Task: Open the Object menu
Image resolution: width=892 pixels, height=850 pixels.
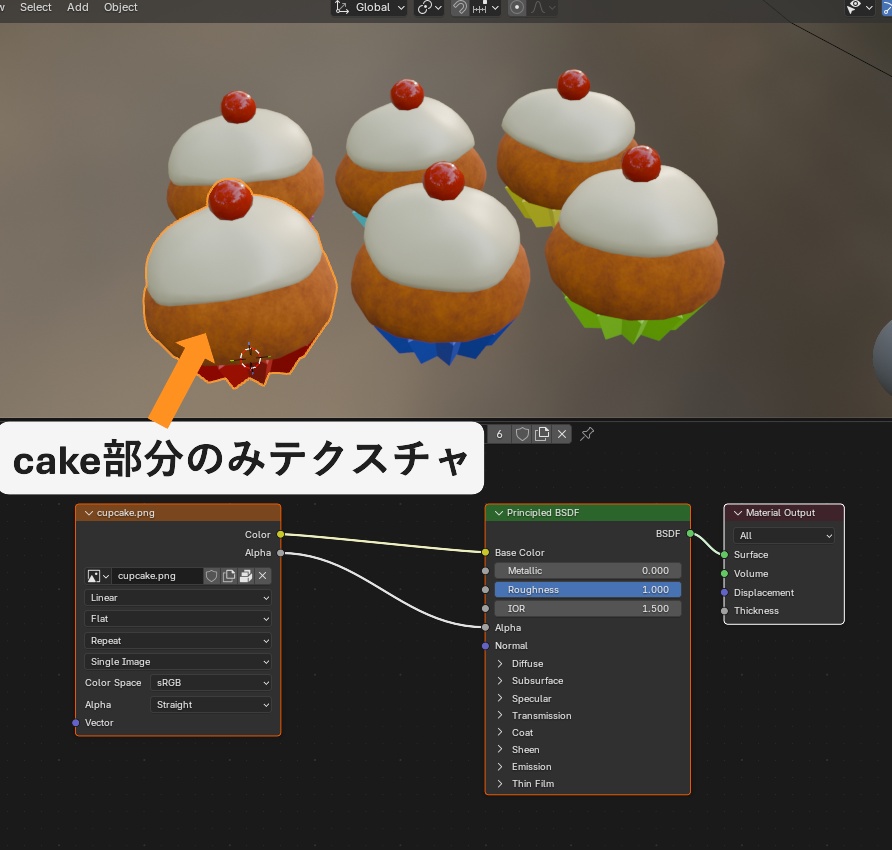Action: (x=121, y=7)
